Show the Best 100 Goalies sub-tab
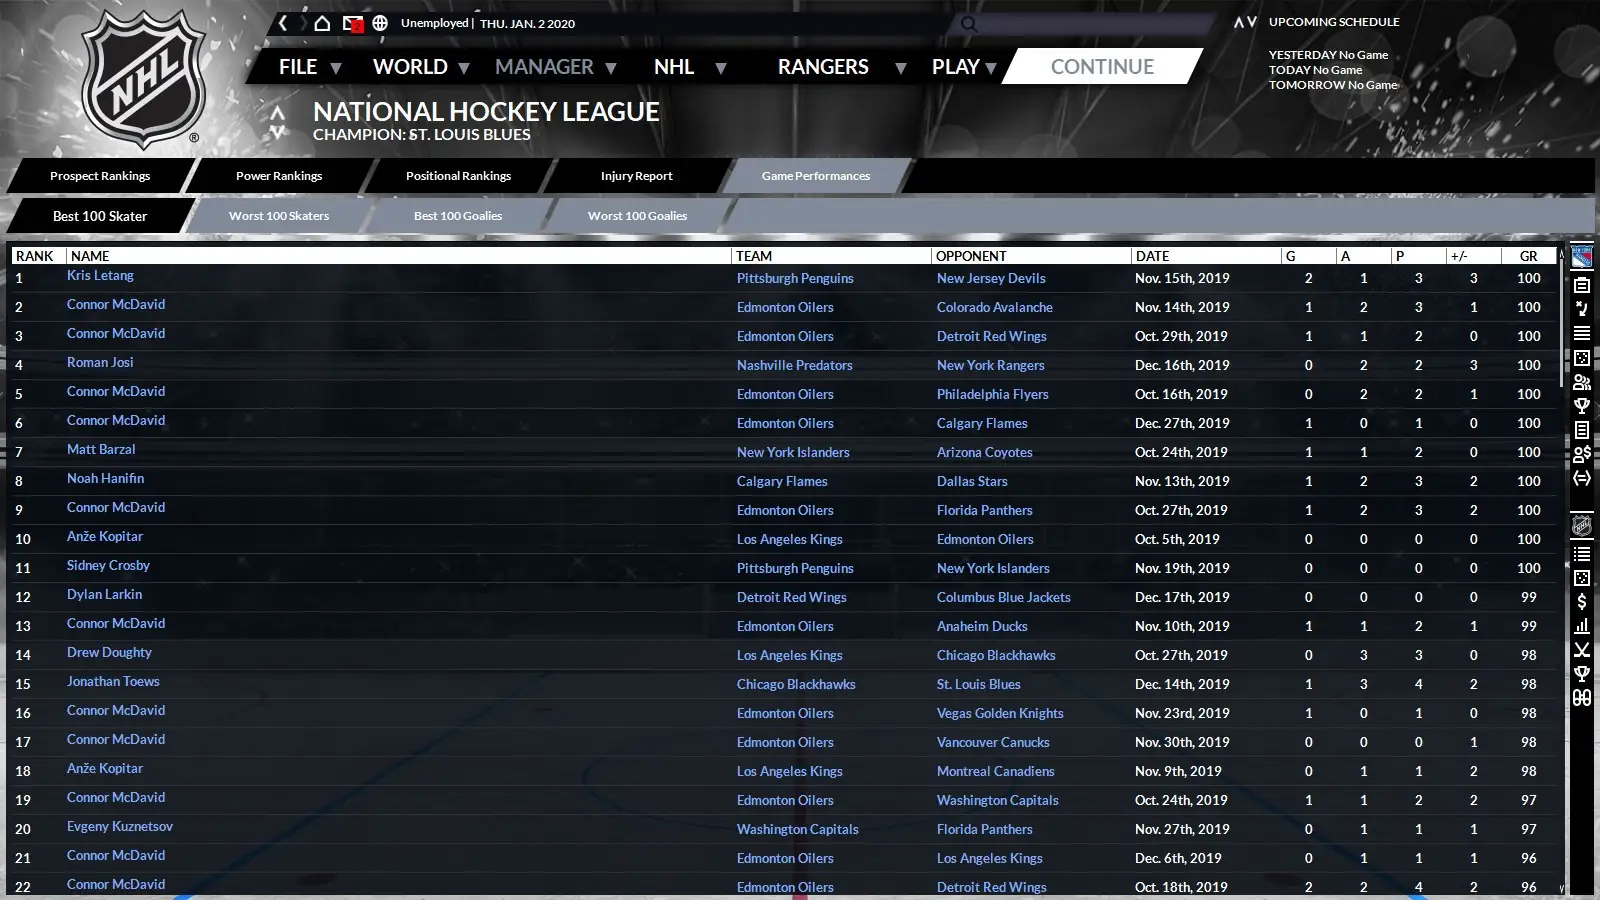Viewport: 1600px width, 900px height. click(458, 216)
